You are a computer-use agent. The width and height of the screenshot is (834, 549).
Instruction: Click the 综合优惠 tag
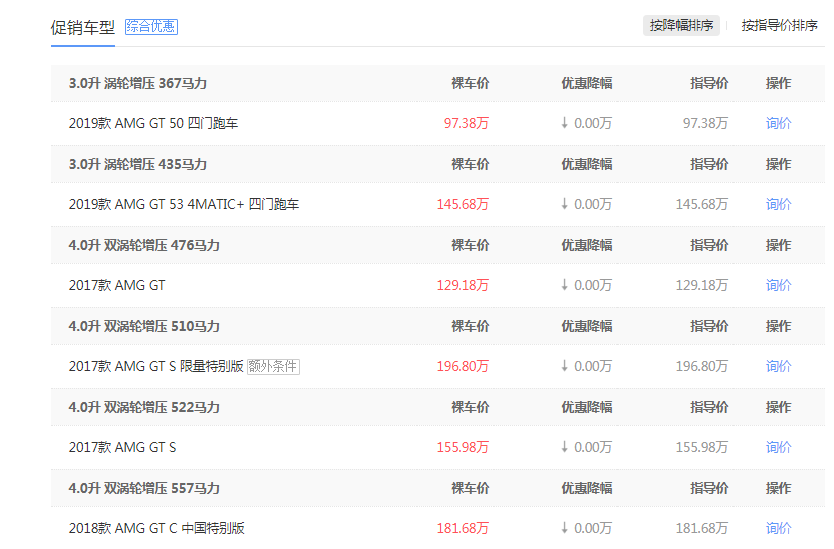151,27
